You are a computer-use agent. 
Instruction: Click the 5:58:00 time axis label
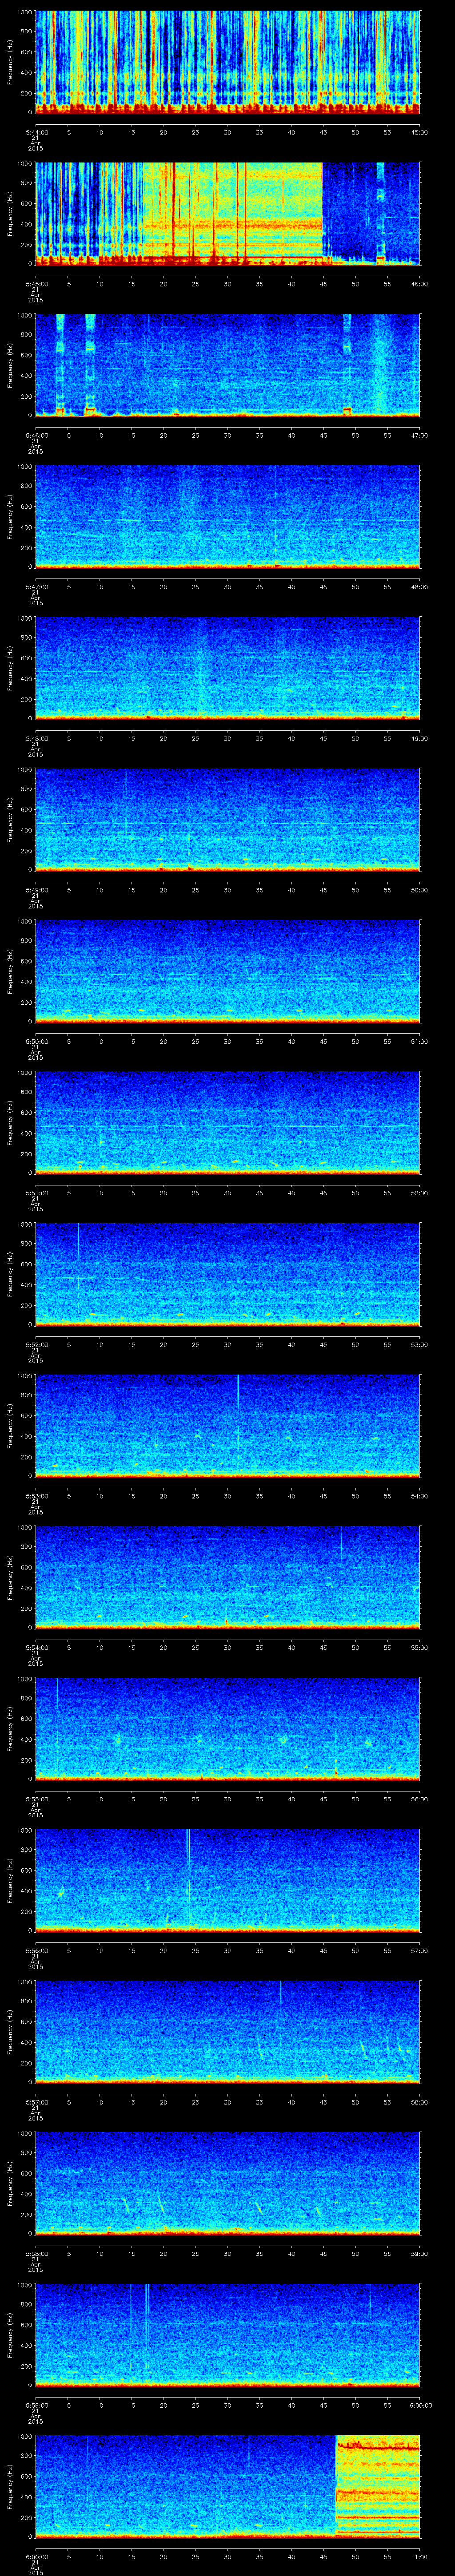(36, 2253)
